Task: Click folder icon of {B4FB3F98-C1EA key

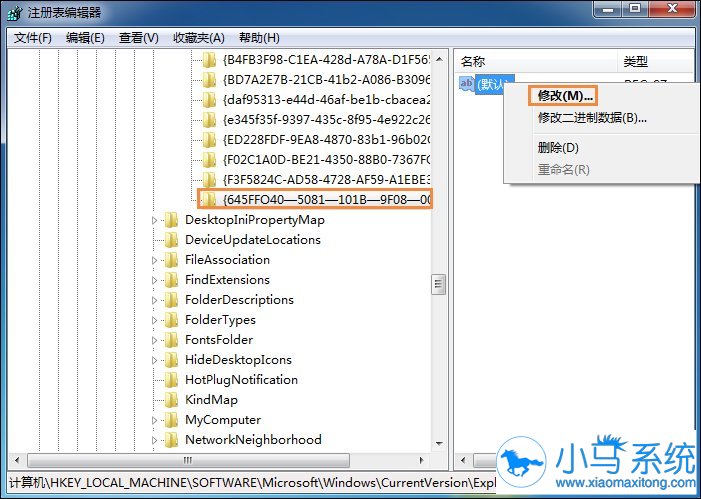Action: 209,59
